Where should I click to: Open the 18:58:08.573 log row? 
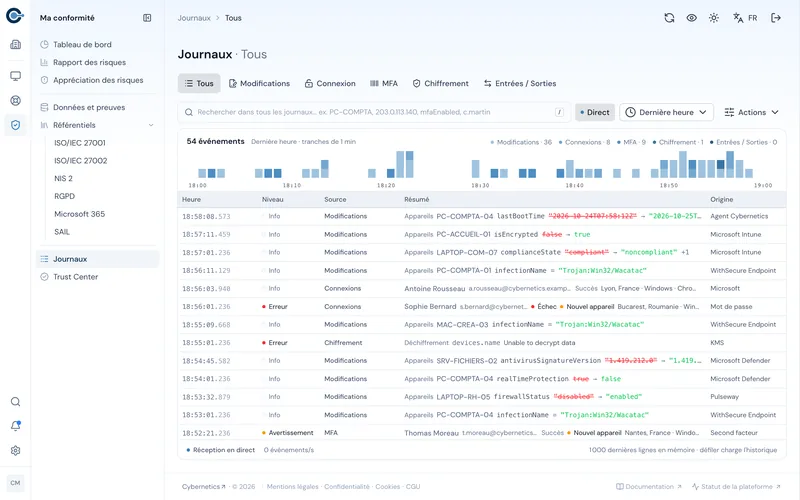pos(482,216)
